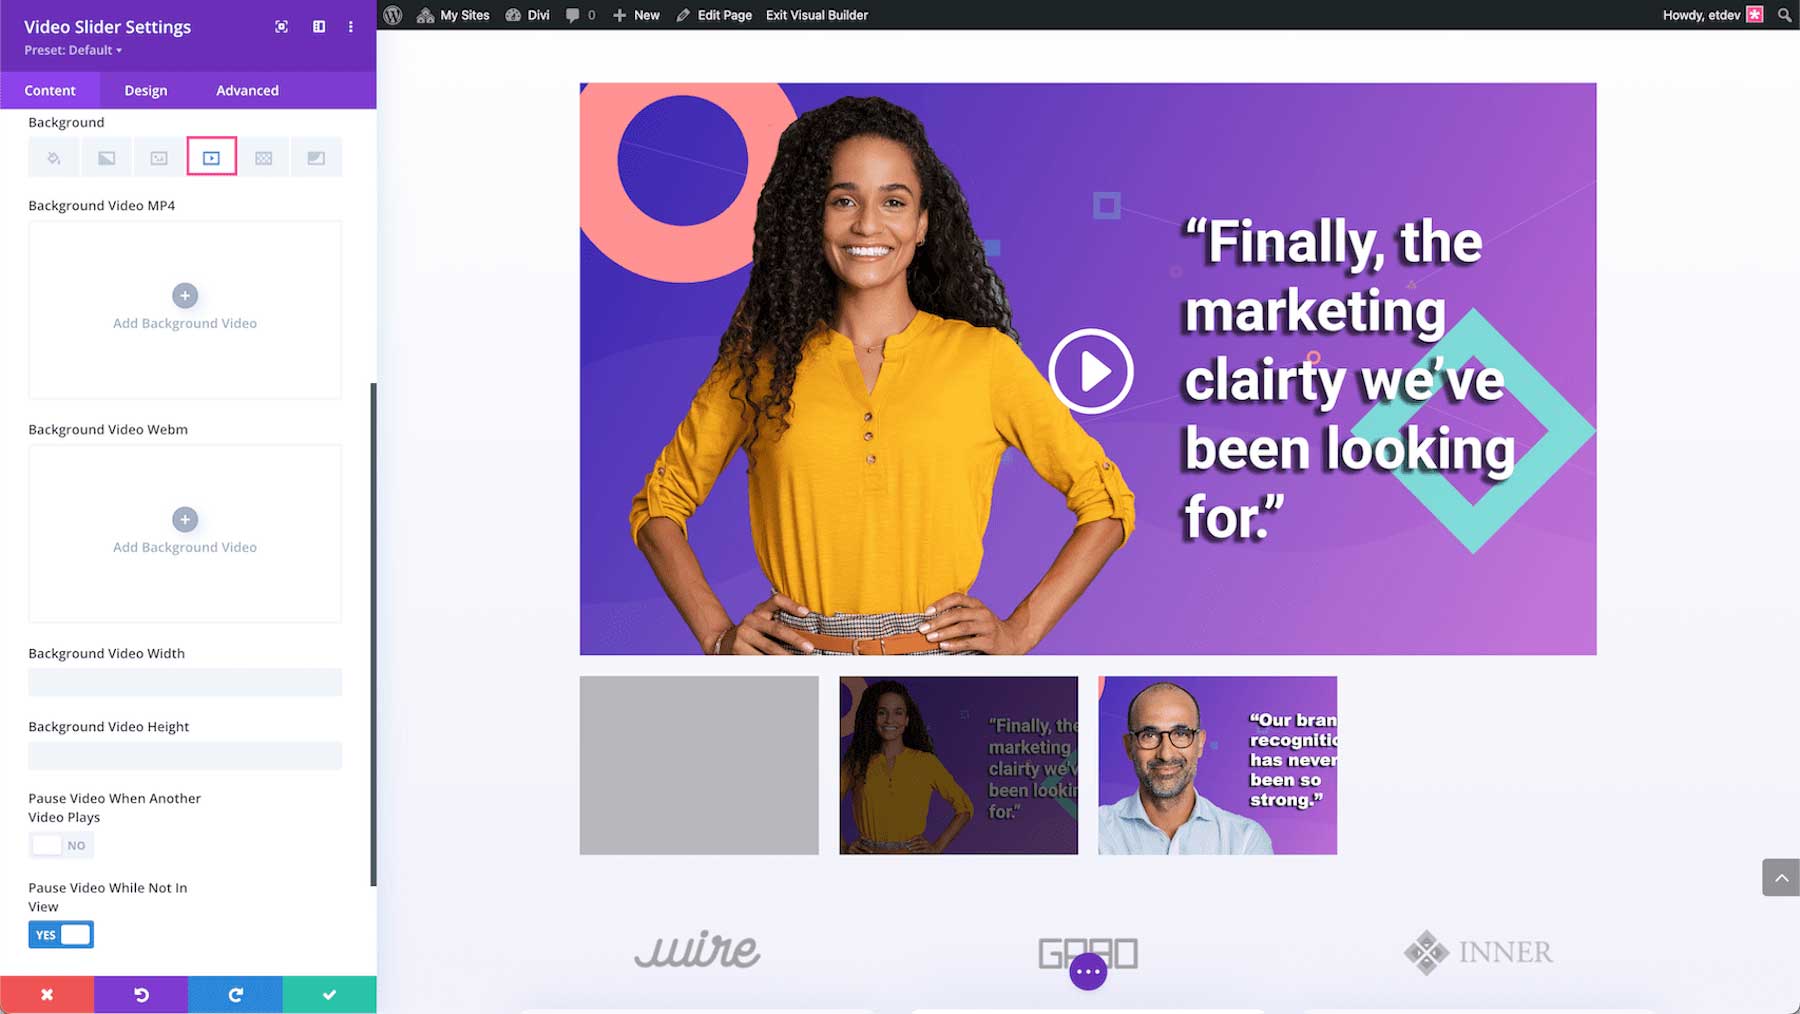This screenshot has width=1800, height=1014.
Task: Open the three-dot options menu in settings header
Action: tap(350, 27)
